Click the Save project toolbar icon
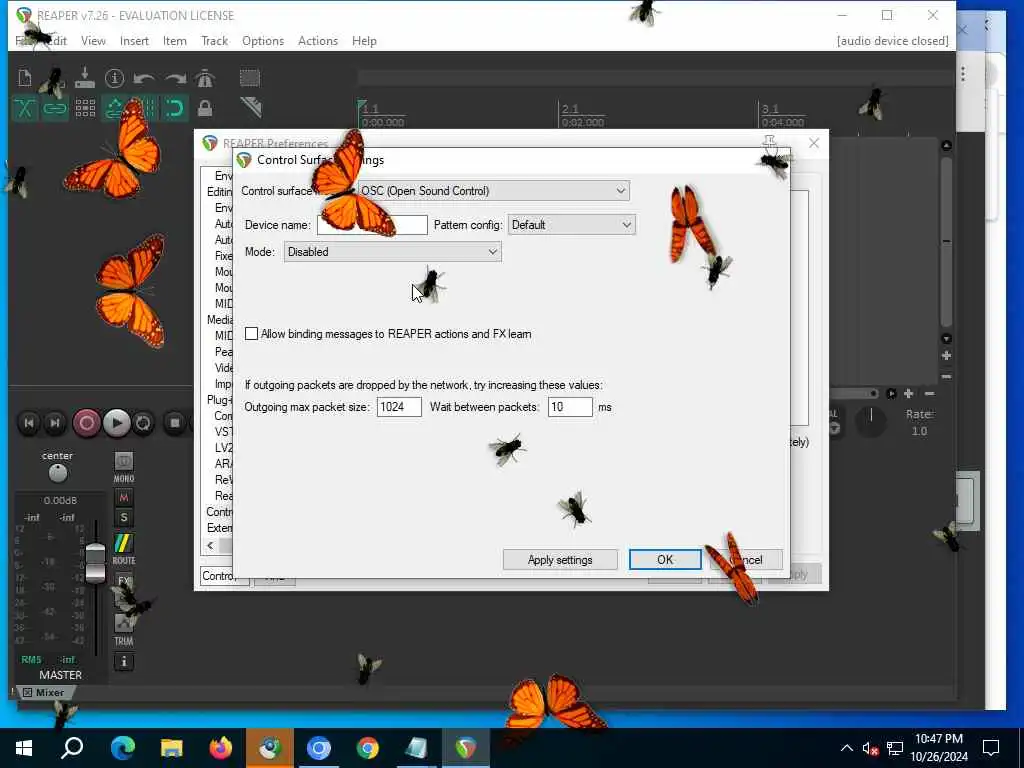The image size is (1024, 768). coord(85,78)
